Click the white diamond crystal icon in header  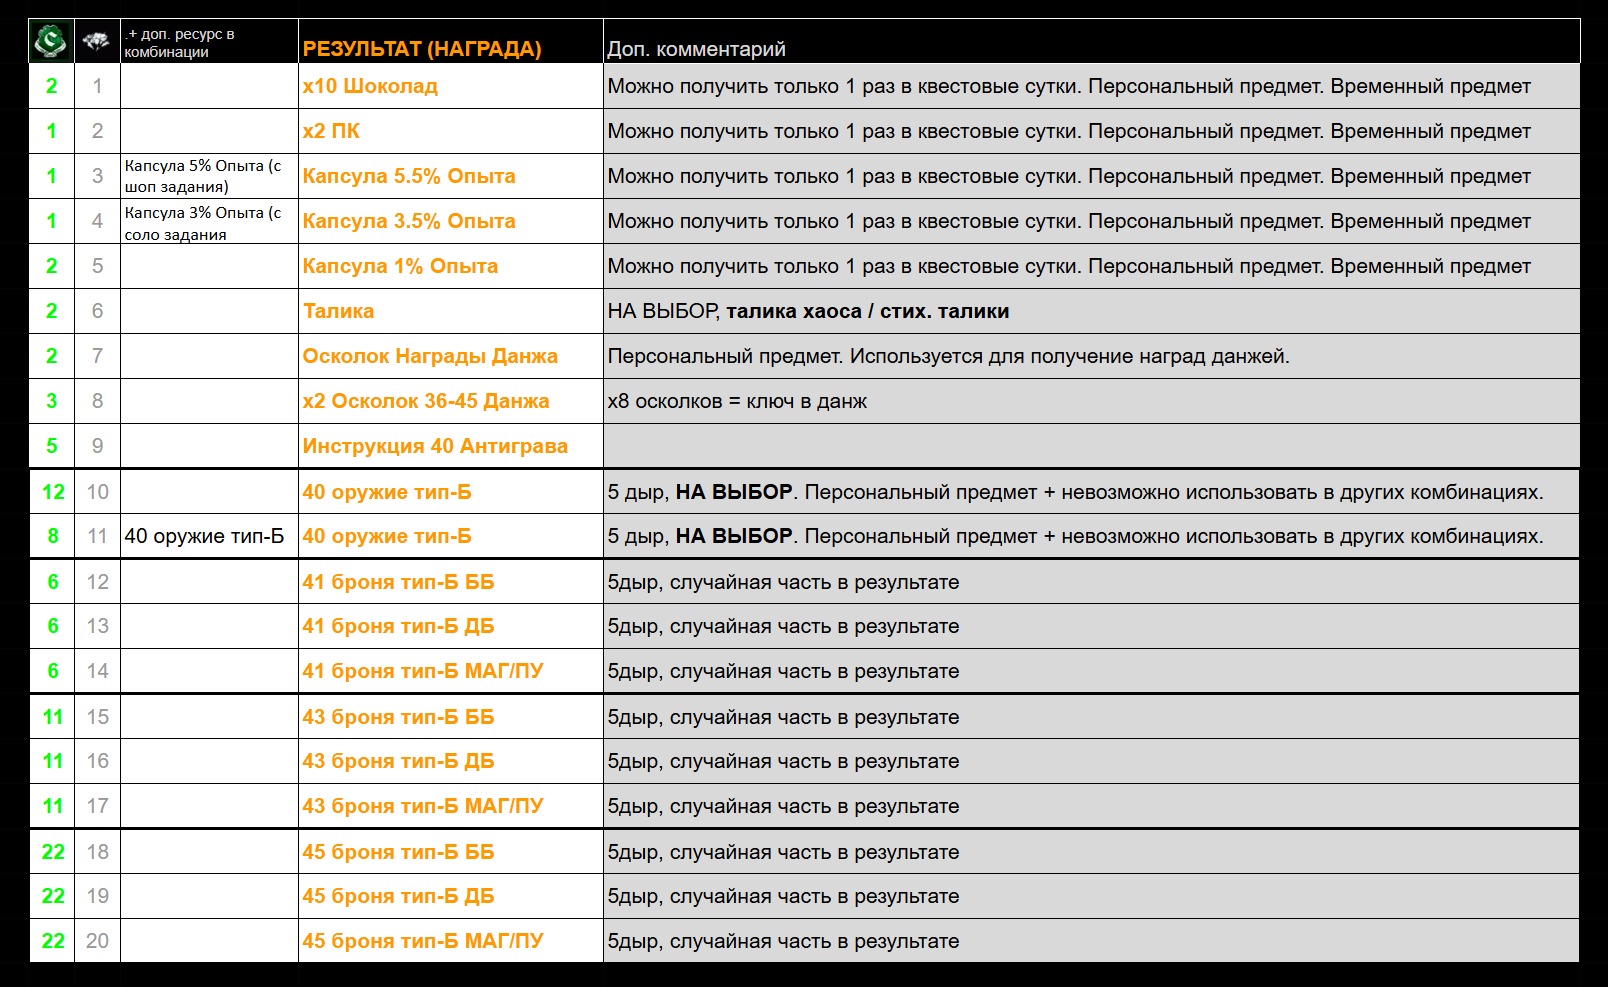coord(97,41)
